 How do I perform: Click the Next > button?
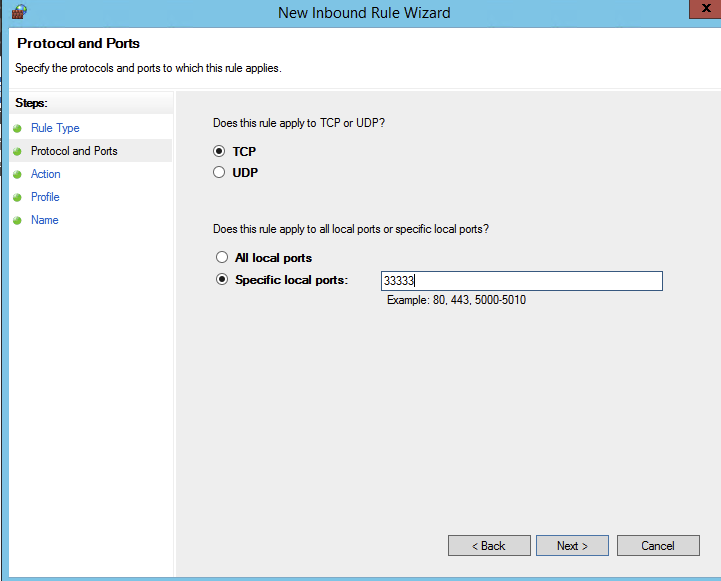click(x=572, y=545)
